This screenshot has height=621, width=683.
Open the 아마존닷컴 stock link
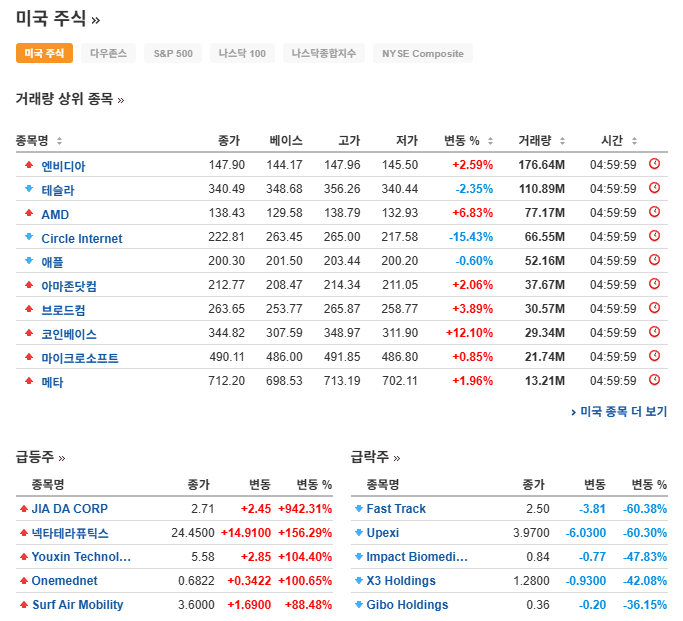tap(69, 286)
